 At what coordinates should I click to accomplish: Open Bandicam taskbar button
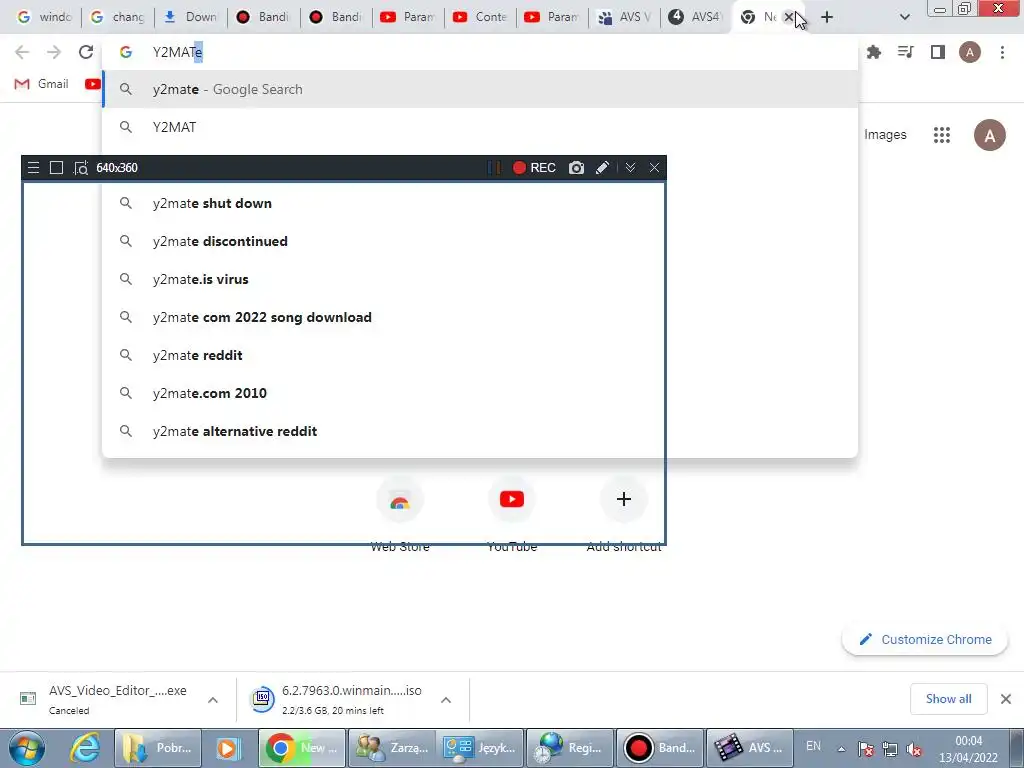660,748
